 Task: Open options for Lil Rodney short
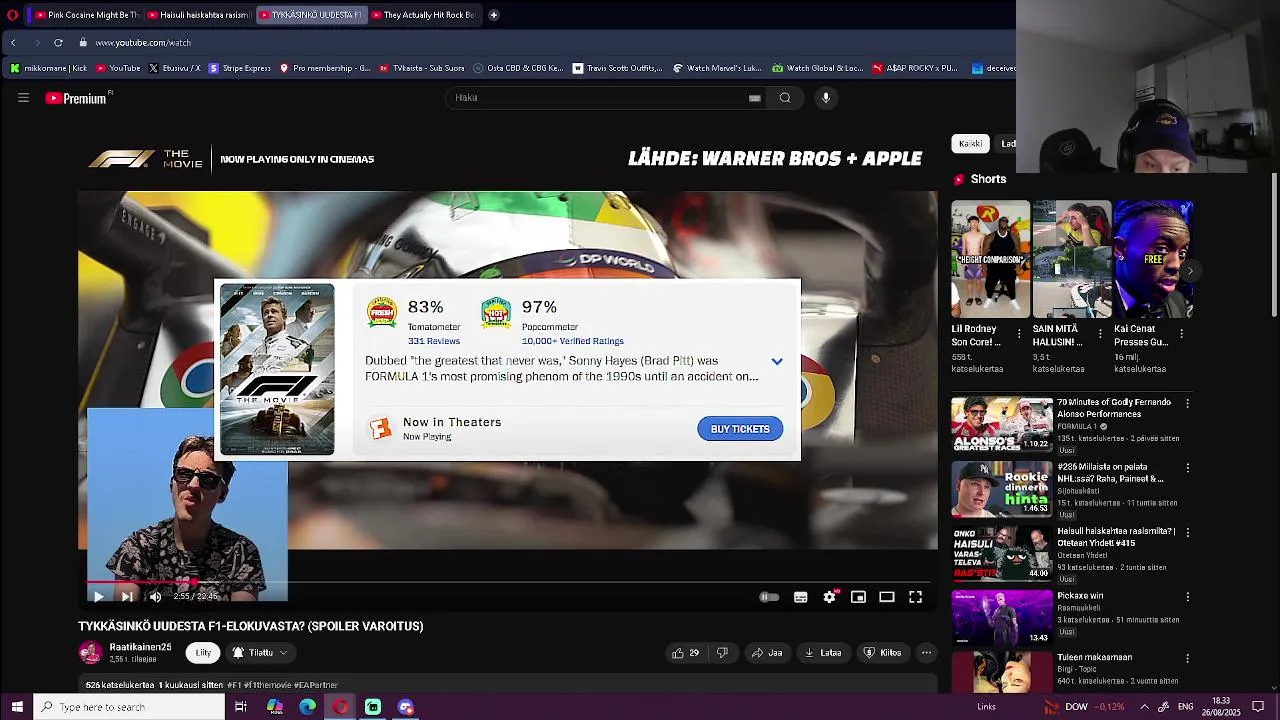tap(1019, 334)
